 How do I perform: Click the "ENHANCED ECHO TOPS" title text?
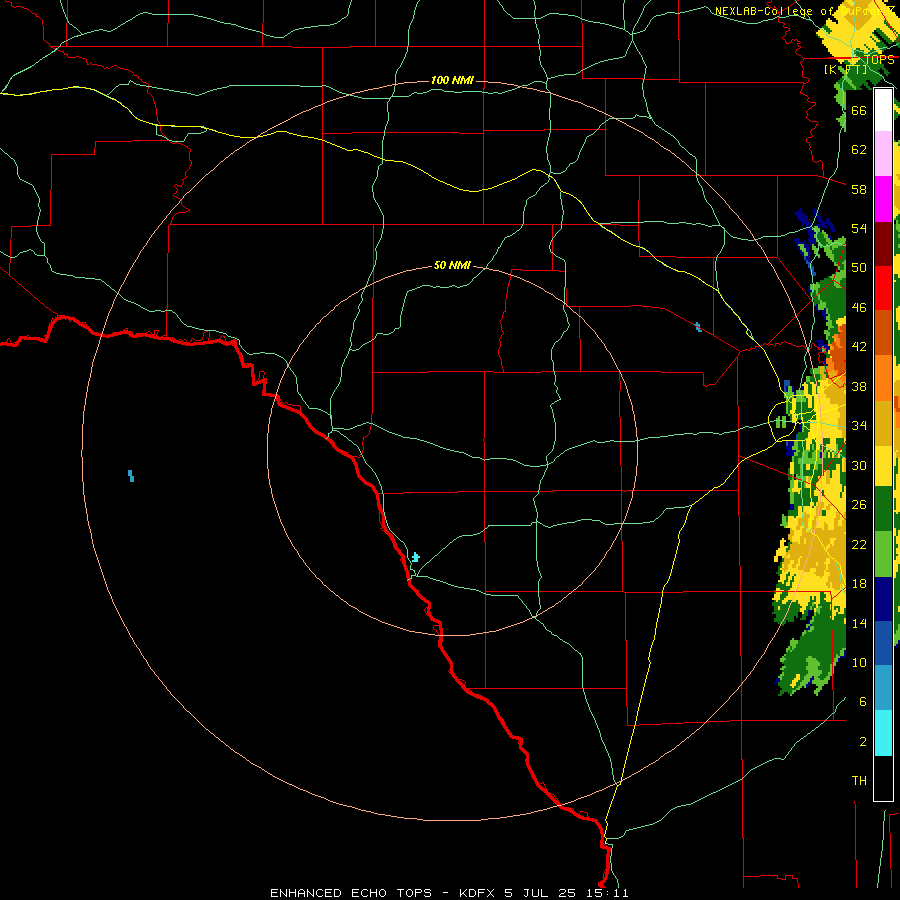pos(350,893)
